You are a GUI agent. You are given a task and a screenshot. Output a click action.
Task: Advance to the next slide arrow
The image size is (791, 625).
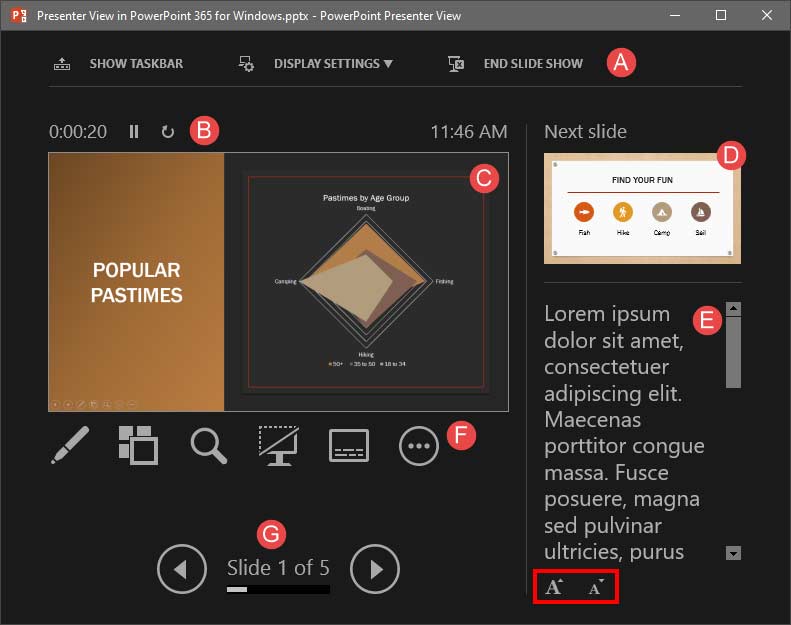pyautogui.click(x=375, y=569)
